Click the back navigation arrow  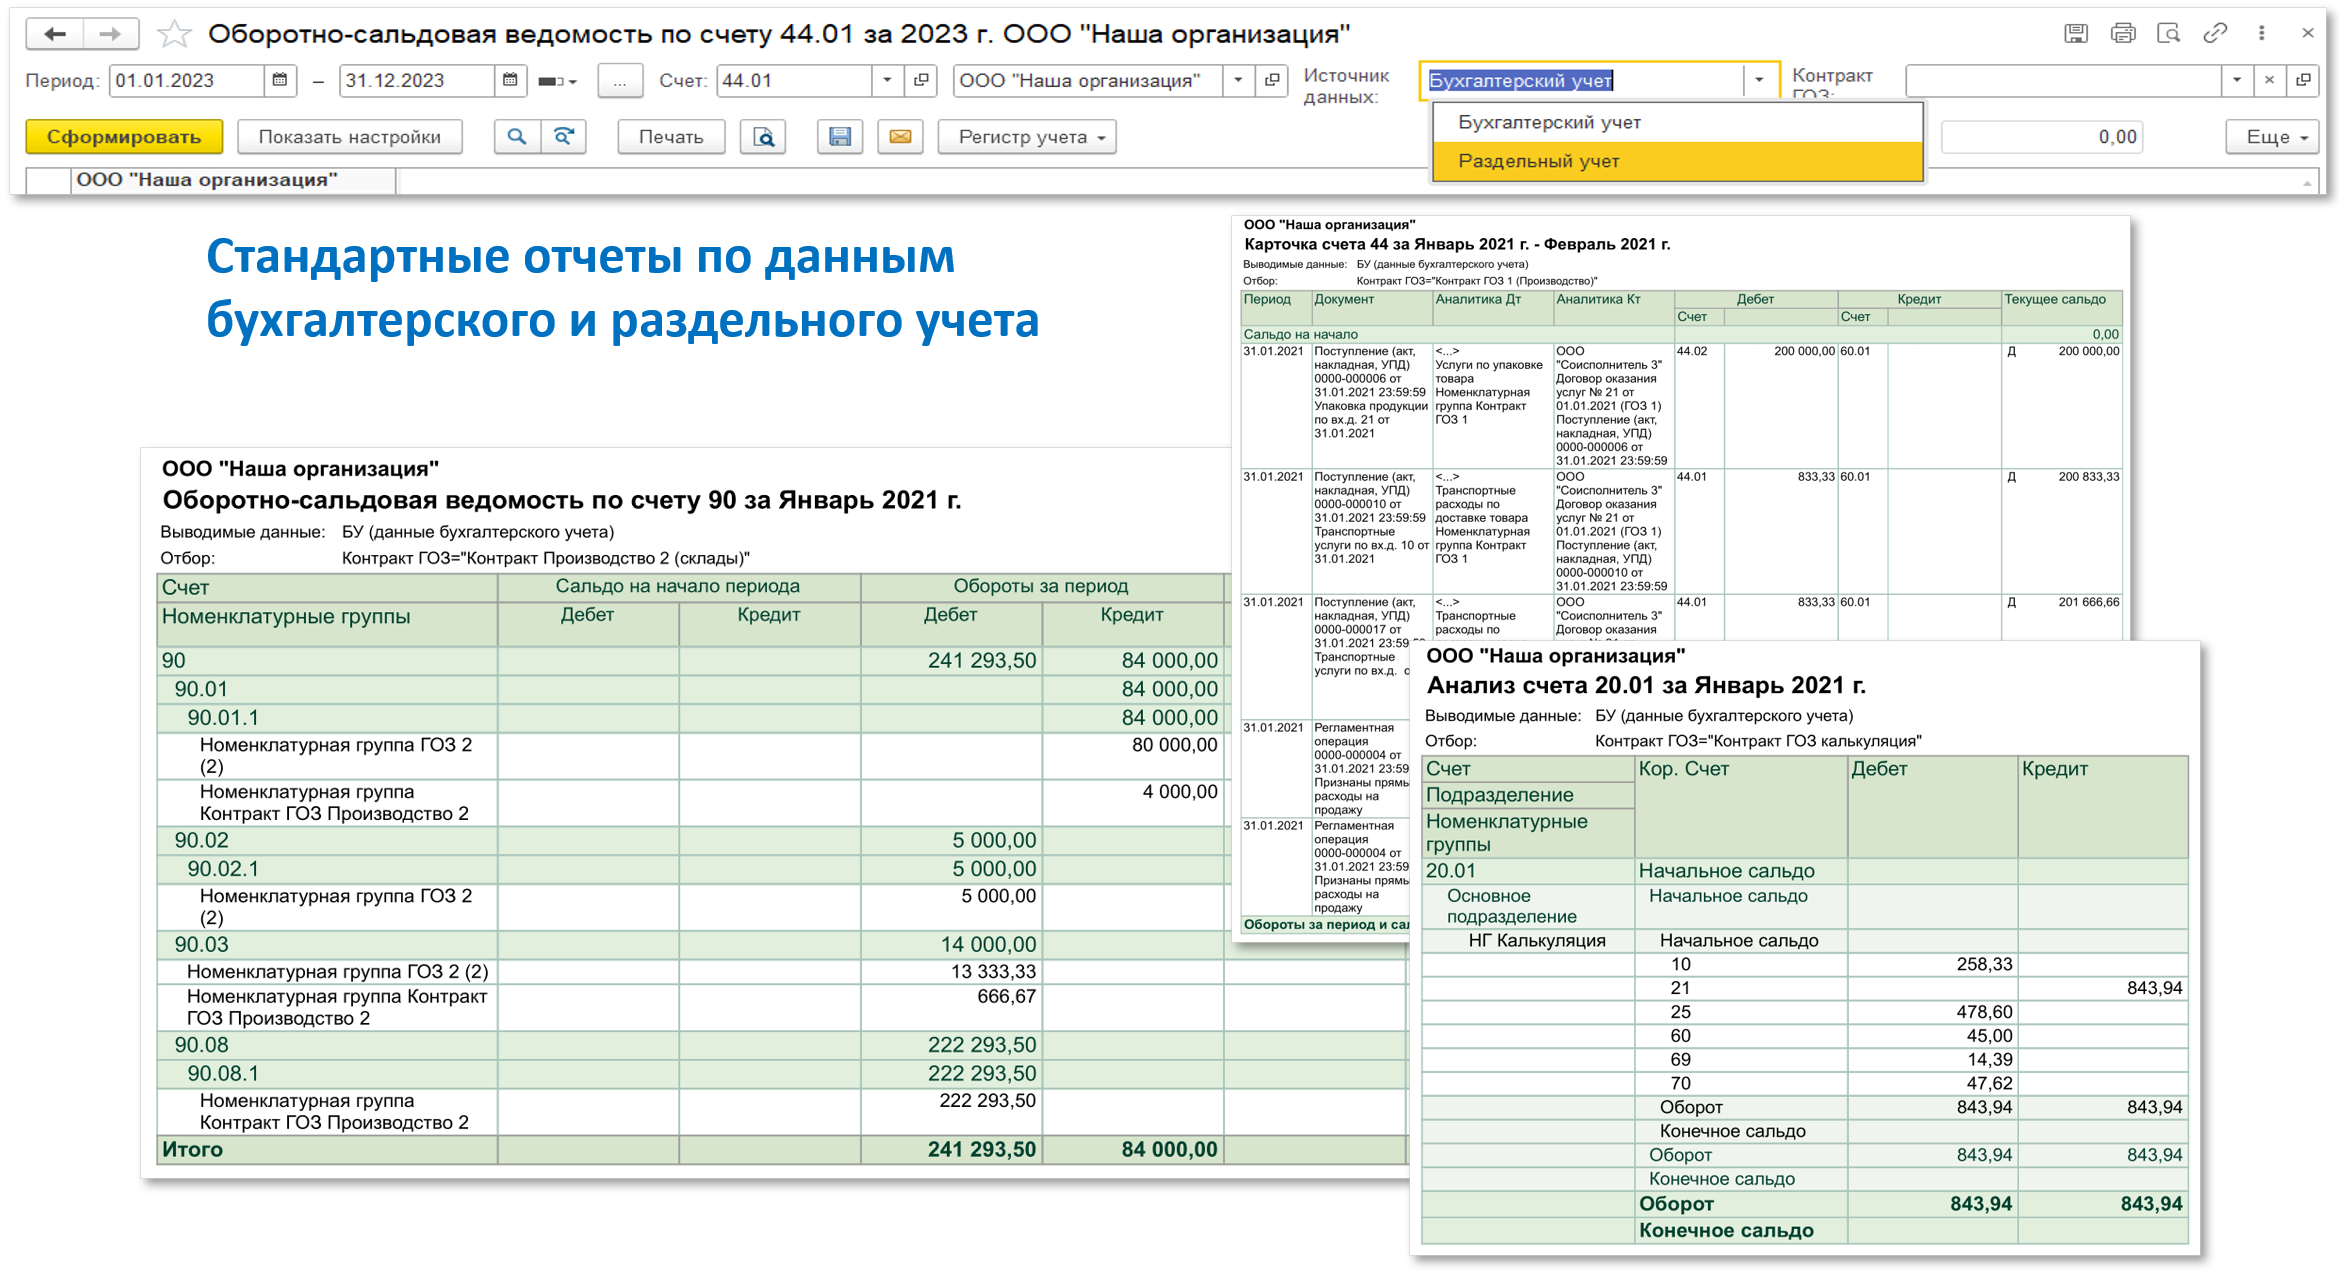pos(55,34)
